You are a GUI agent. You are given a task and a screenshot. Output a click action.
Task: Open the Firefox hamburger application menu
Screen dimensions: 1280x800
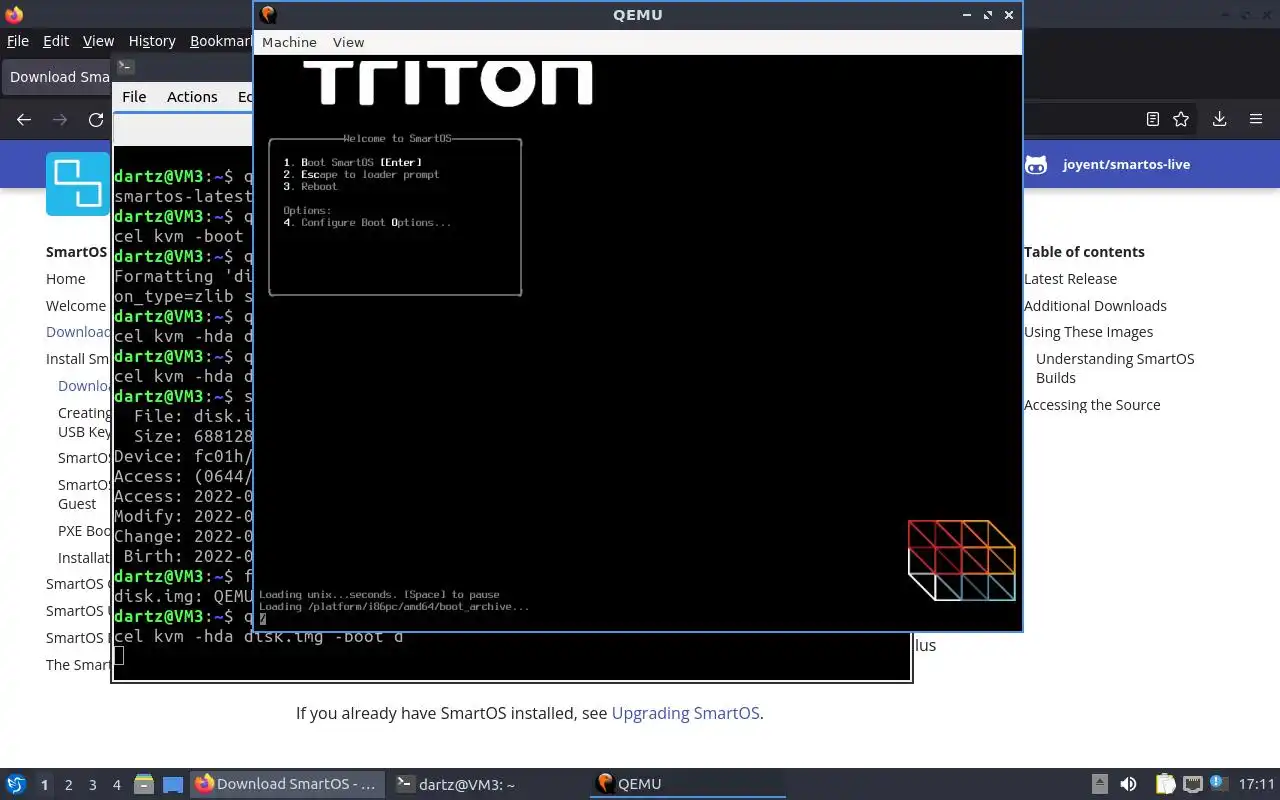[x=1256, y=119]
